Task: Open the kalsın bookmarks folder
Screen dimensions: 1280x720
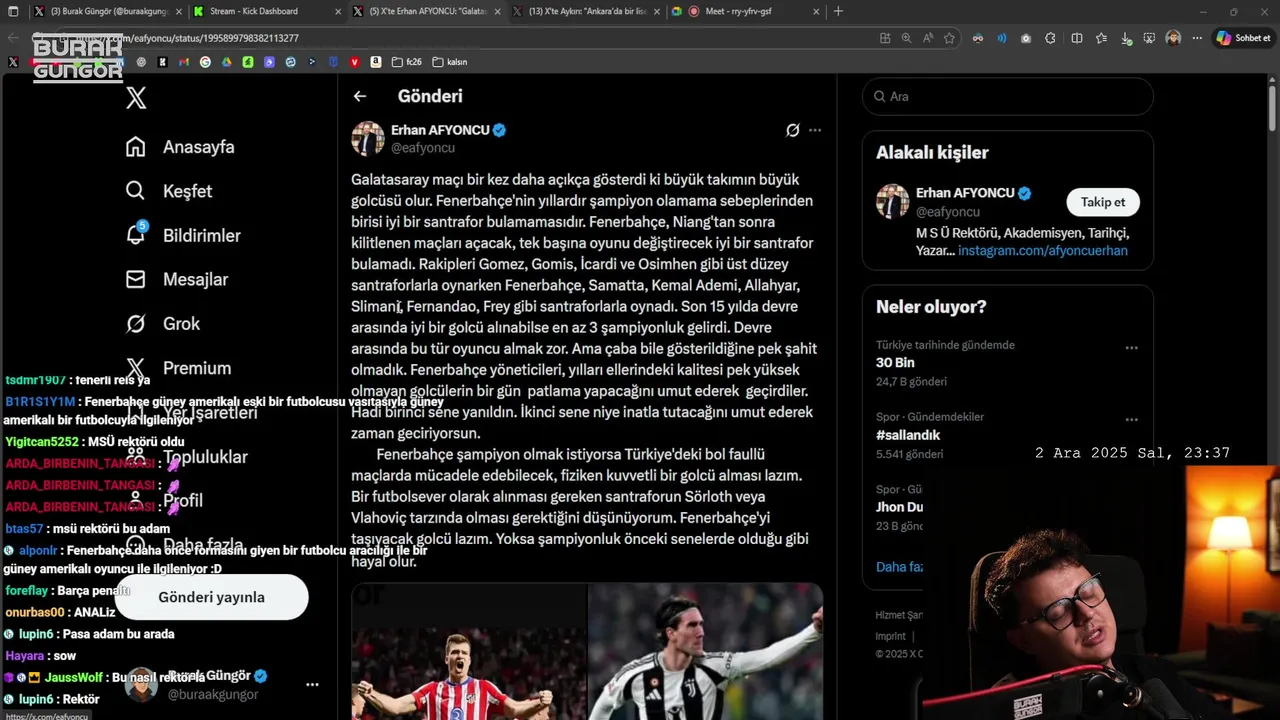Action: pyautogui.click(x=450, y=62)
